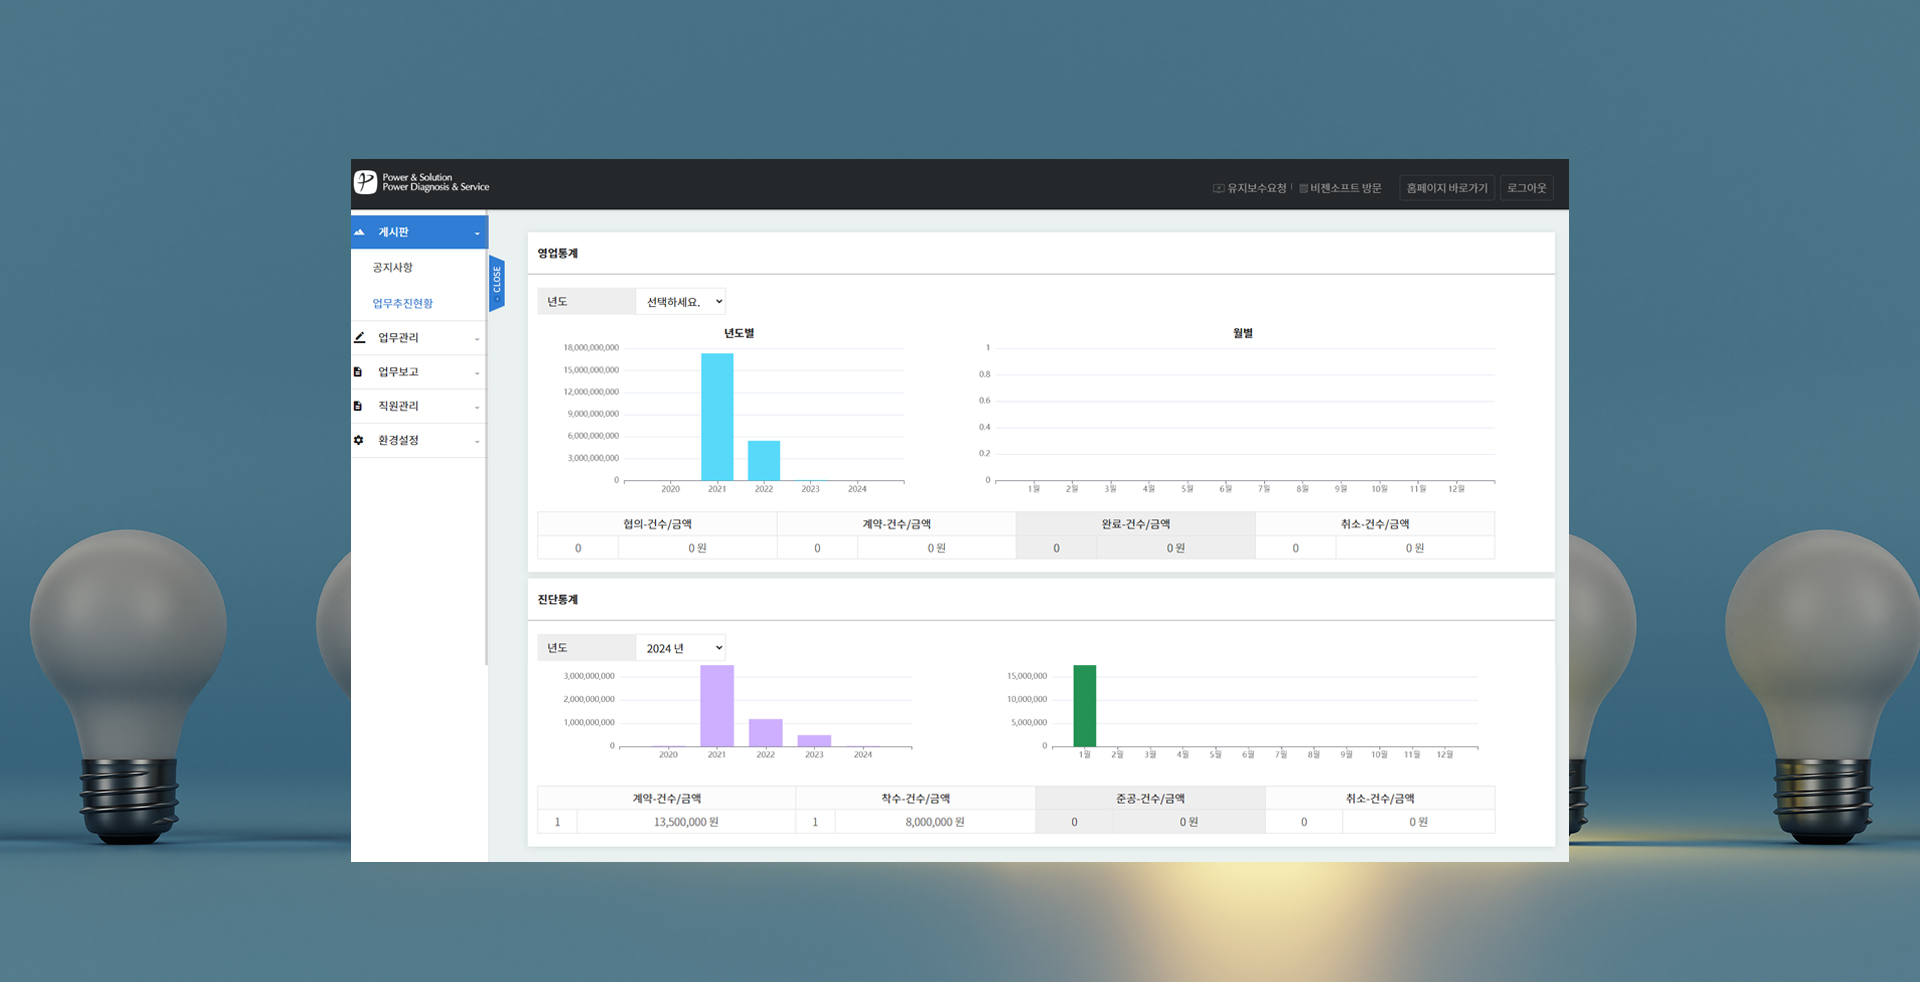The image size is (1920, 982).
Task: Click the 계약-건수/금액 header in 진단통계 table
Action: pyautogui.click(x=667, y=798)
